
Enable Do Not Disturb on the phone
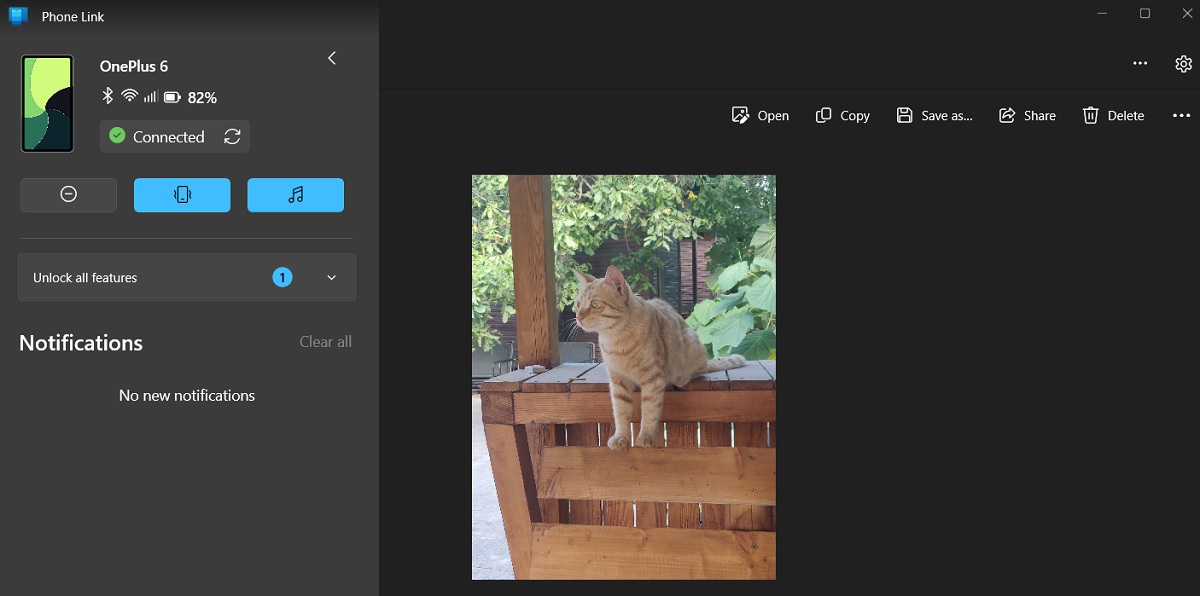68,195
